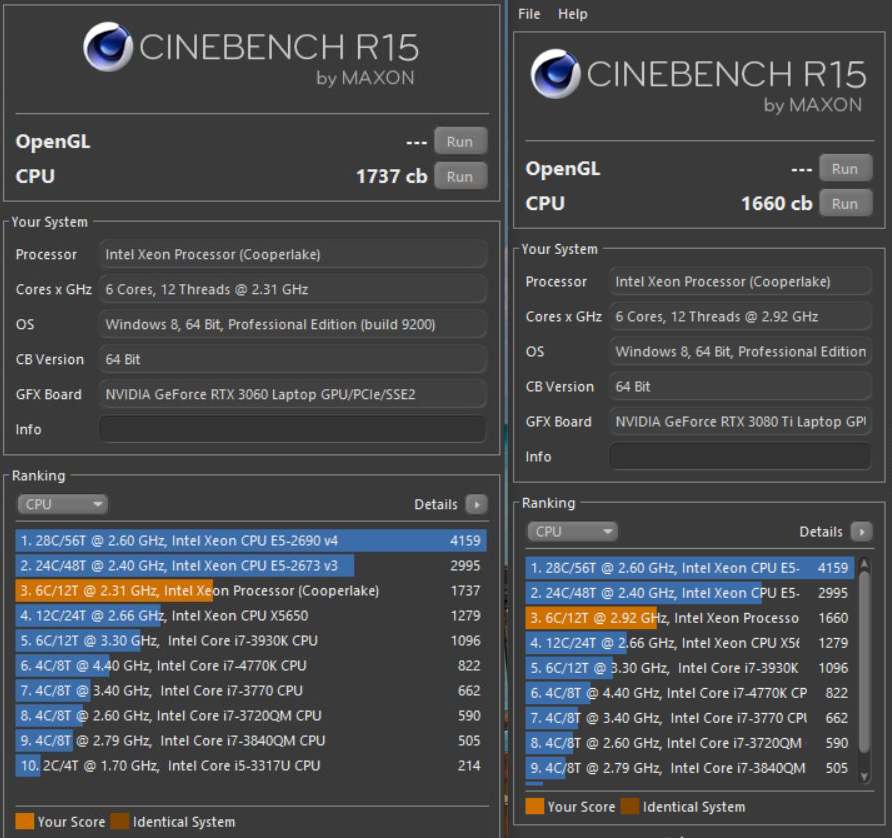Run the OpenGL test in the left window

click(460, 142)
